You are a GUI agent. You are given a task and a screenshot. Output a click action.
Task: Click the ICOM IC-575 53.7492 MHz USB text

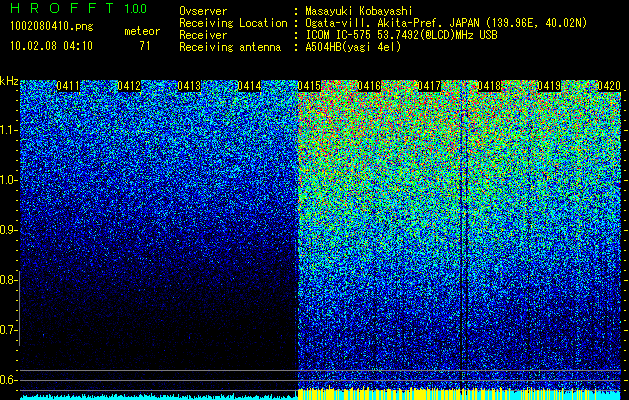(x=401, y=35)
